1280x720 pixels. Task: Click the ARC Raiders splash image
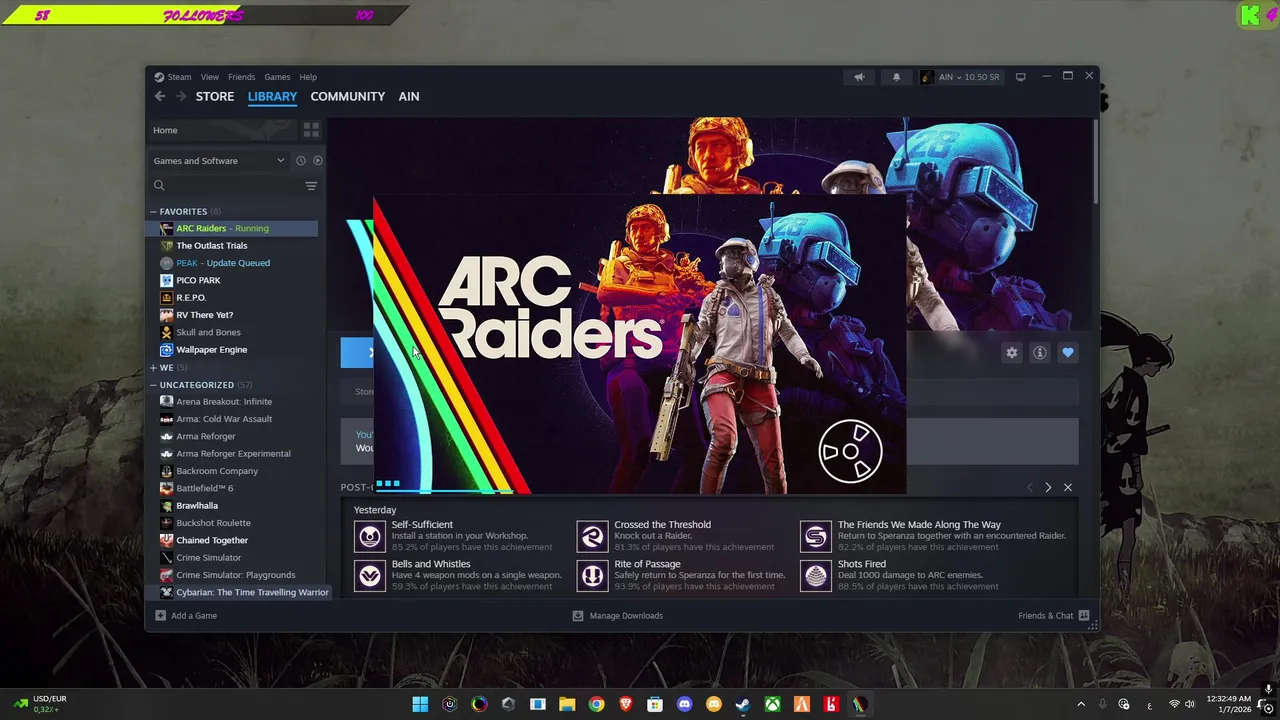point(640,345)
